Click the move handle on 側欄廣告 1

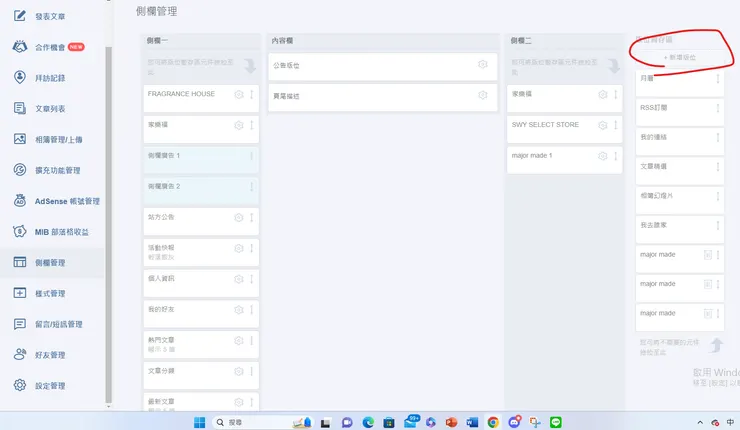pyautogui.click(x=252, y=156)
